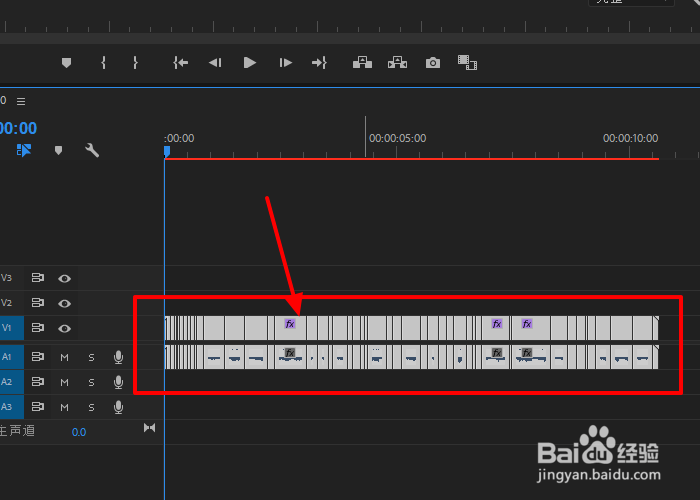Mute track A1
Screen dimensions: 700x500
(64, 357)
